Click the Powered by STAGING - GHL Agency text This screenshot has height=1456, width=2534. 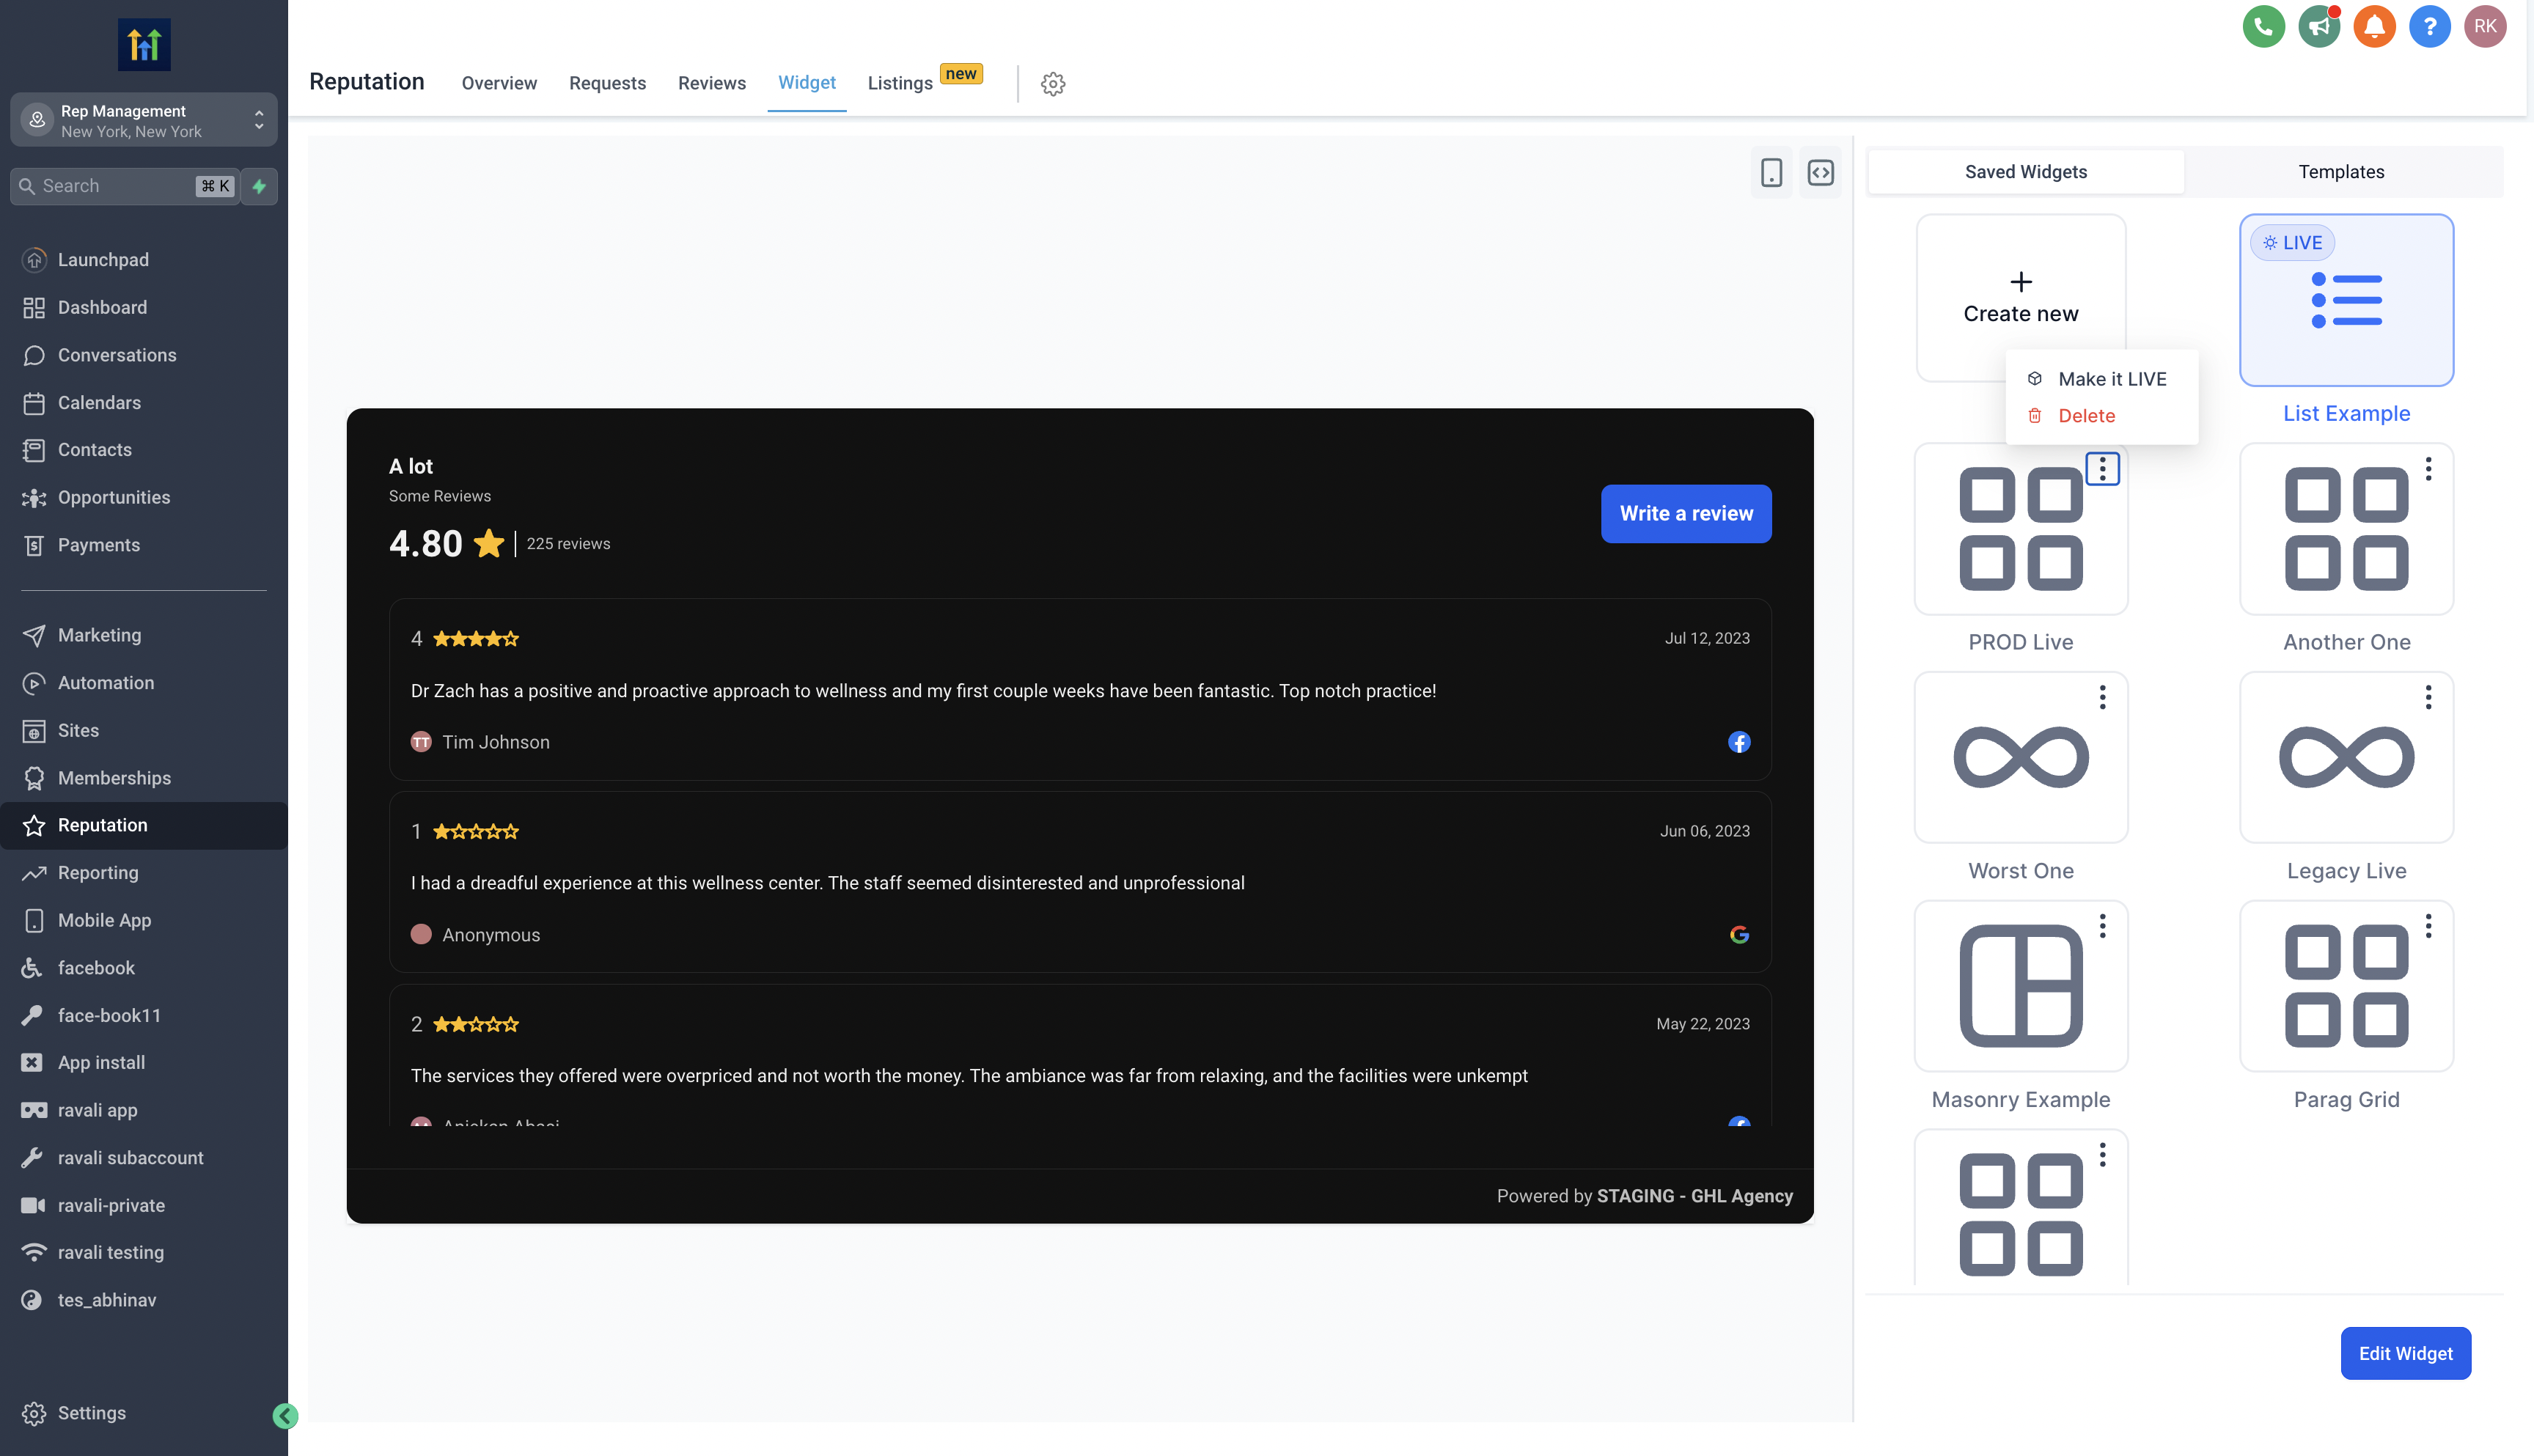pos(1644,1197)
